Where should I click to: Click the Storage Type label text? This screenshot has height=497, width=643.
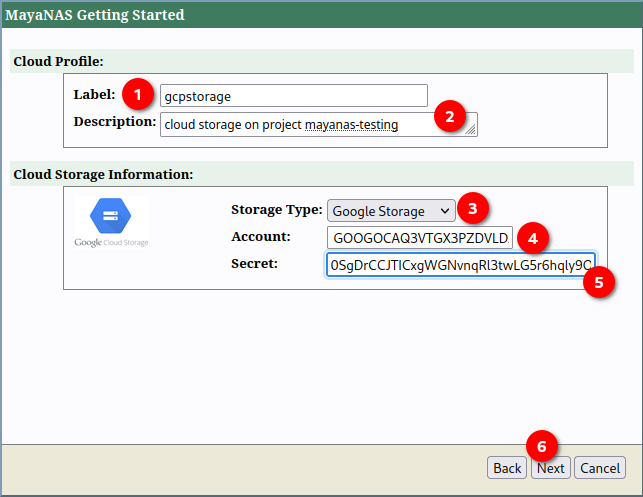click(276, 210)
